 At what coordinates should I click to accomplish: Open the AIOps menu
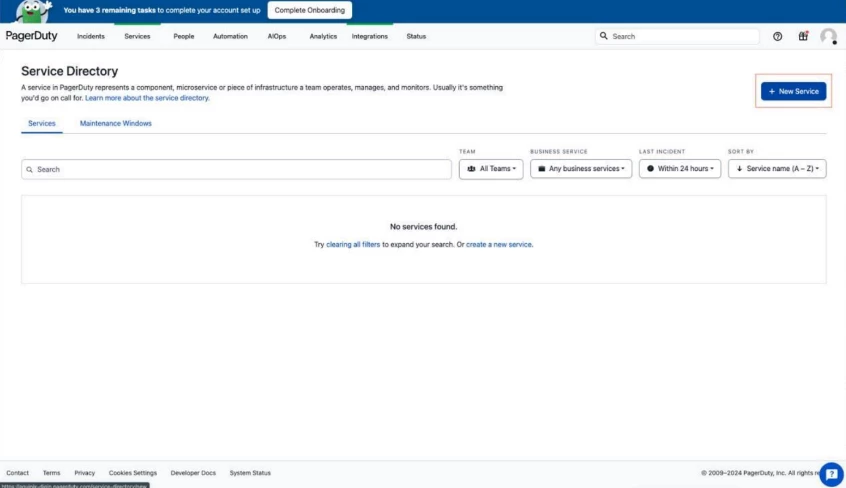[277, 36]
